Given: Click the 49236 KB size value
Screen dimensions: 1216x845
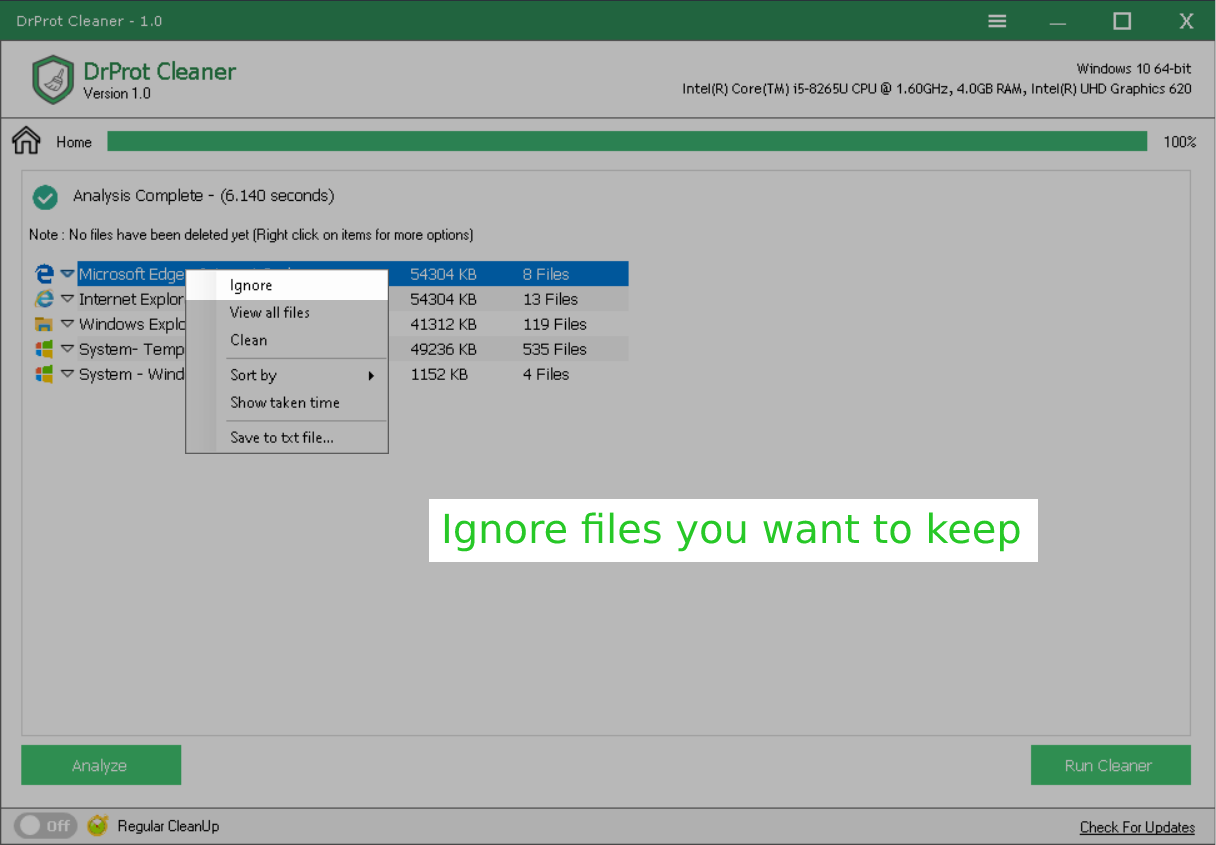Looking at the screenshot, I should point(443,349).
